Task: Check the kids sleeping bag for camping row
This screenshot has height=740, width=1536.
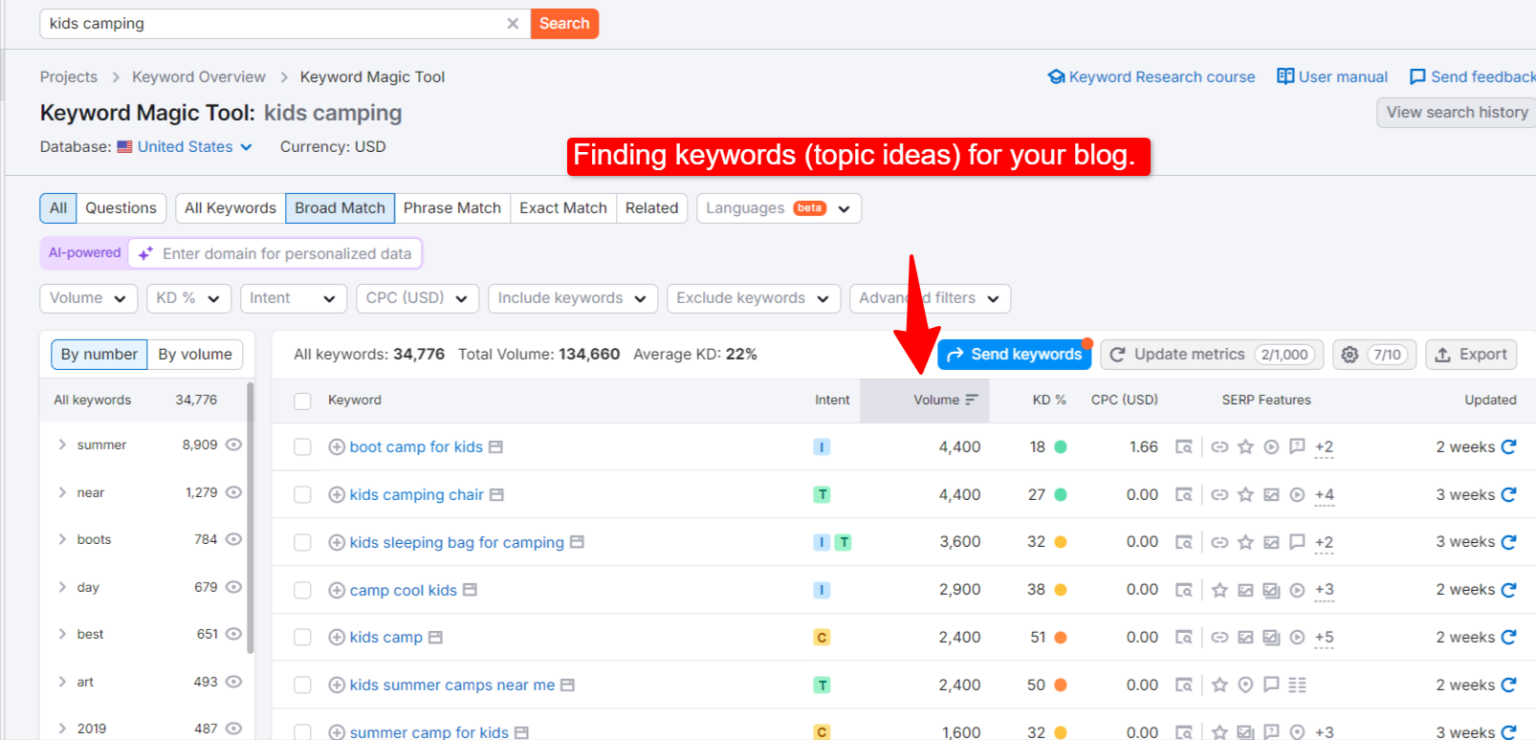Action: [302, 542]
